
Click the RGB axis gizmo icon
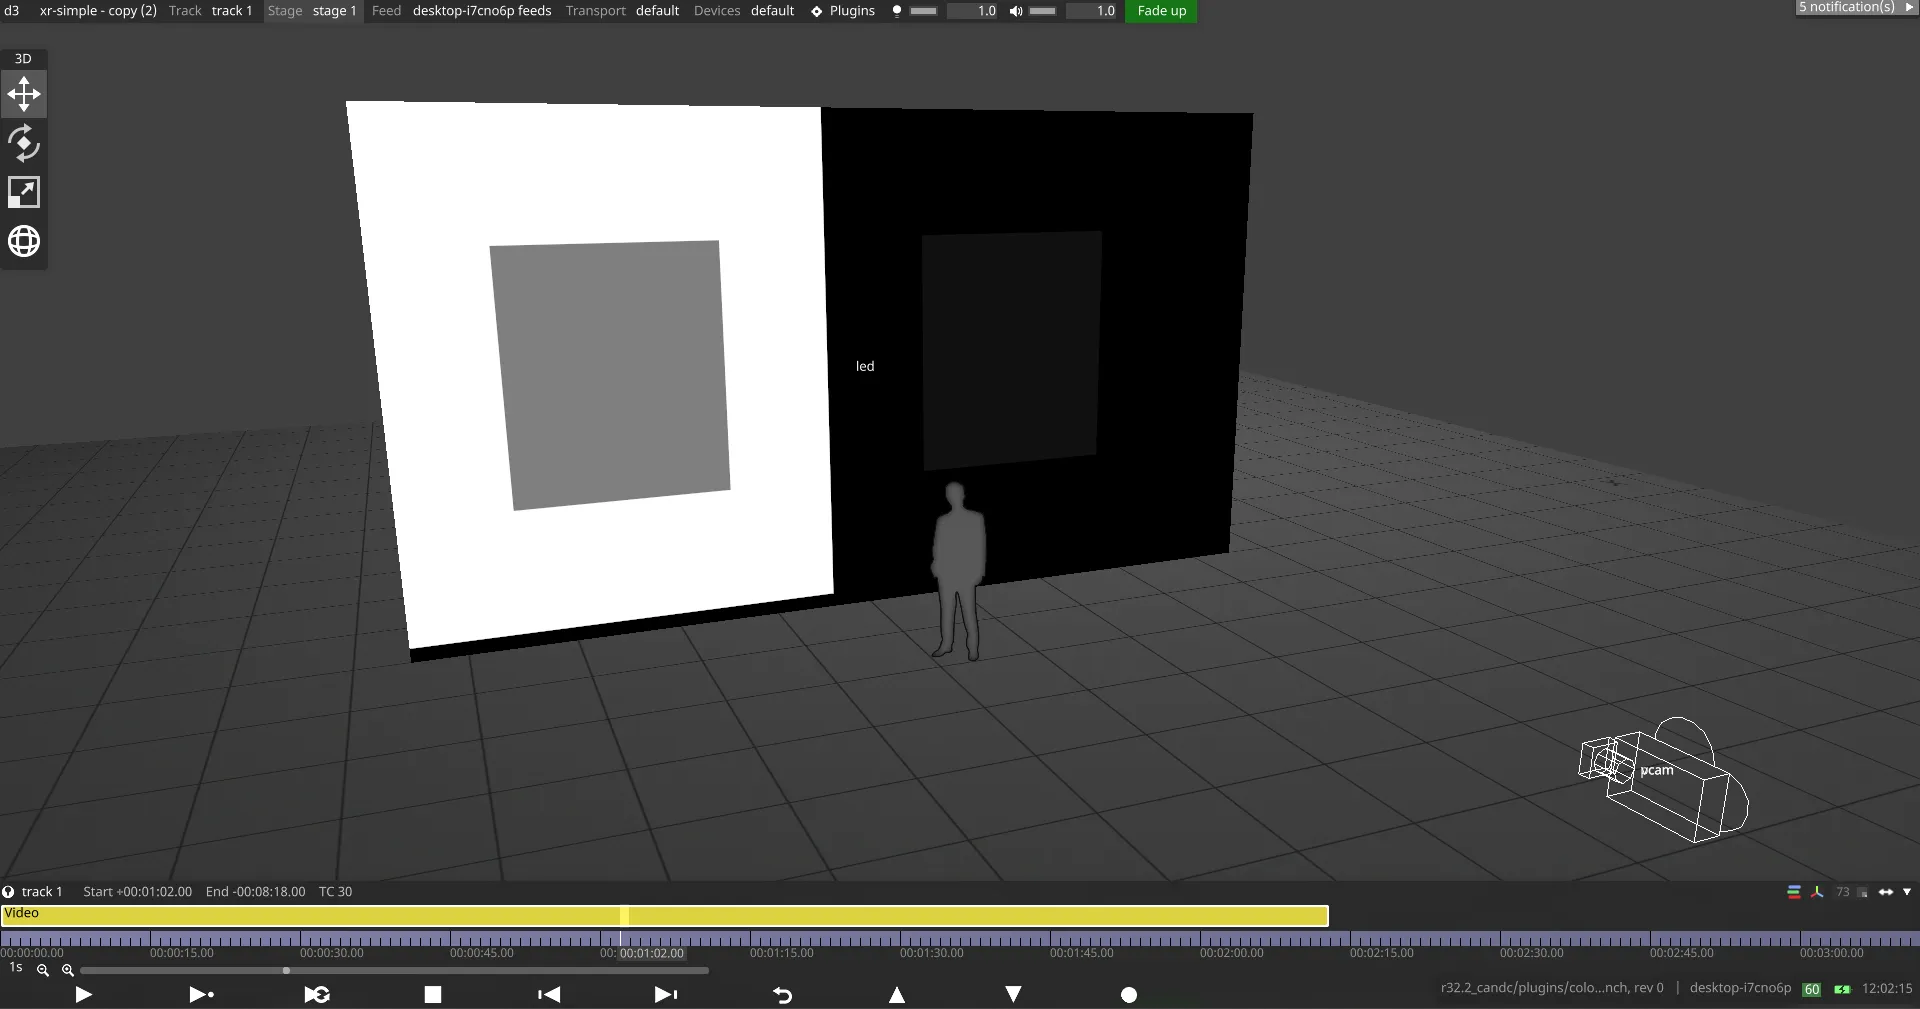(1817, 892)
